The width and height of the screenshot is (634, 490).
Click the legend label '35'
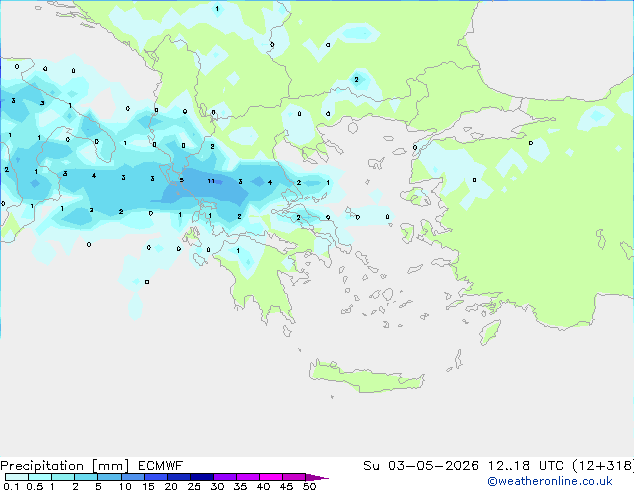tap(240, 486)
